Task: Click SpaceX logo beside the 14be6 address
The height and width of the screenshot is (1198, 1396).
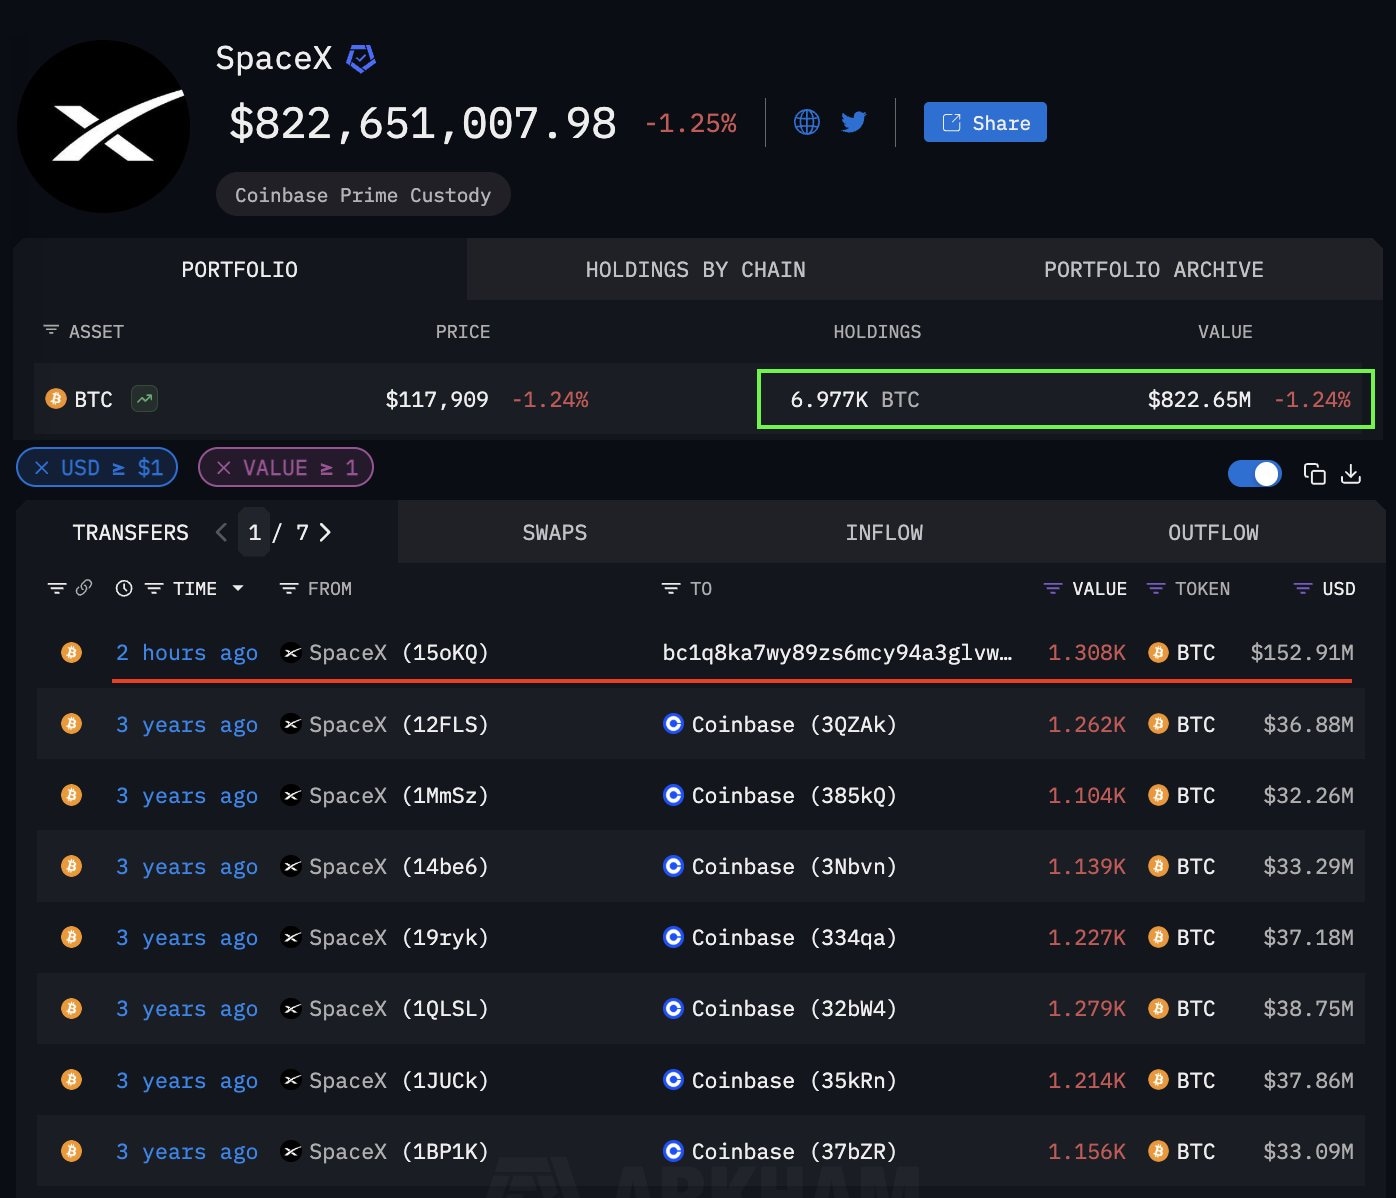Action: tap(291, 866)
